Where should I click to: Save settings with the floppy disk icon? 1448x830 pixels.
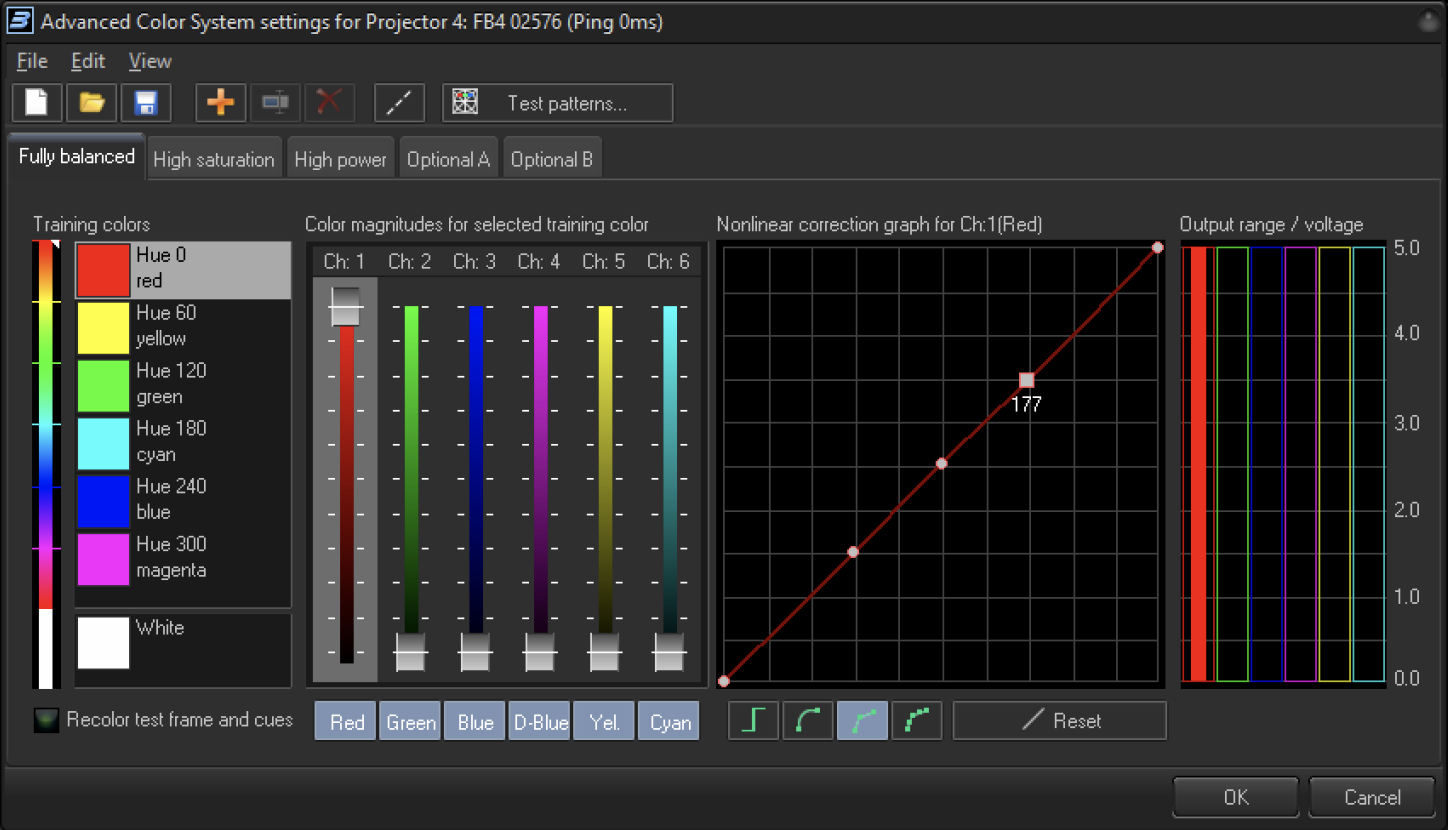[146, 103]
